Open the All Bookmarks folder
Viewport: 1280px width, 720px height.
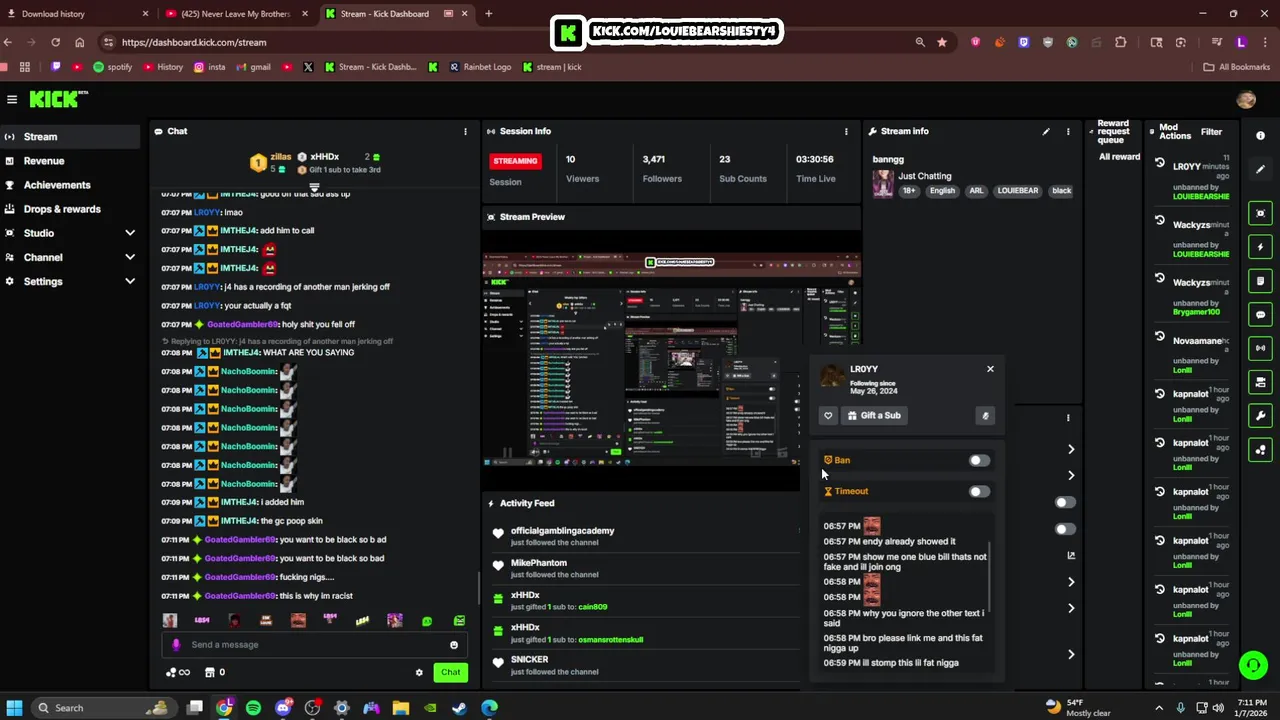pos(1237,67)
